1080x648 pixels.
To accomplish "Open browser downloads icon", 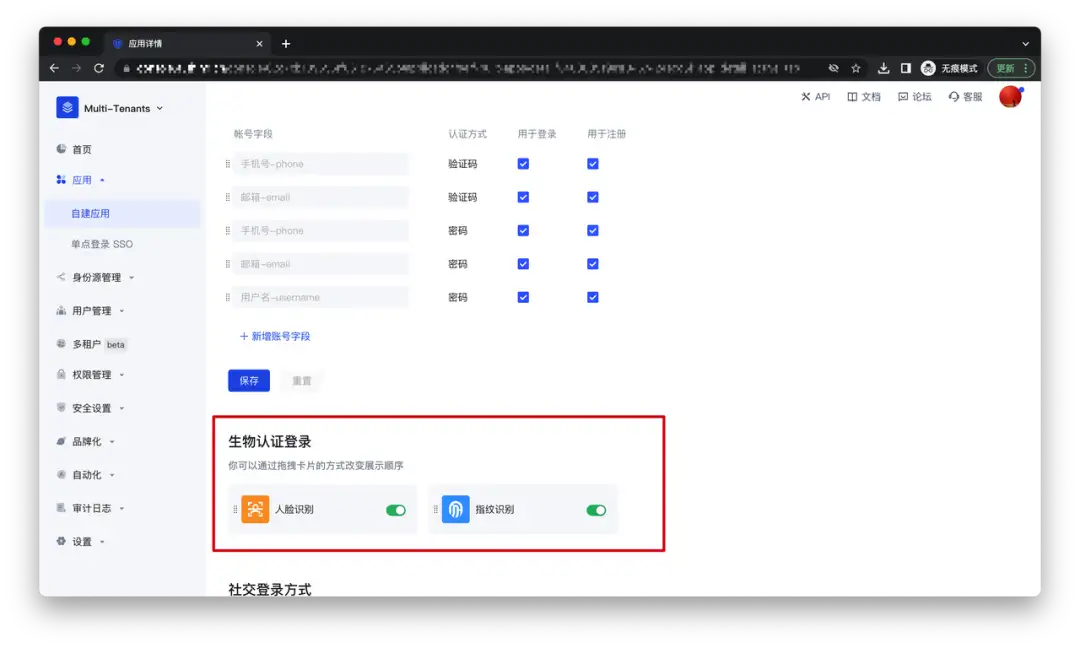I will pos(883,68).
